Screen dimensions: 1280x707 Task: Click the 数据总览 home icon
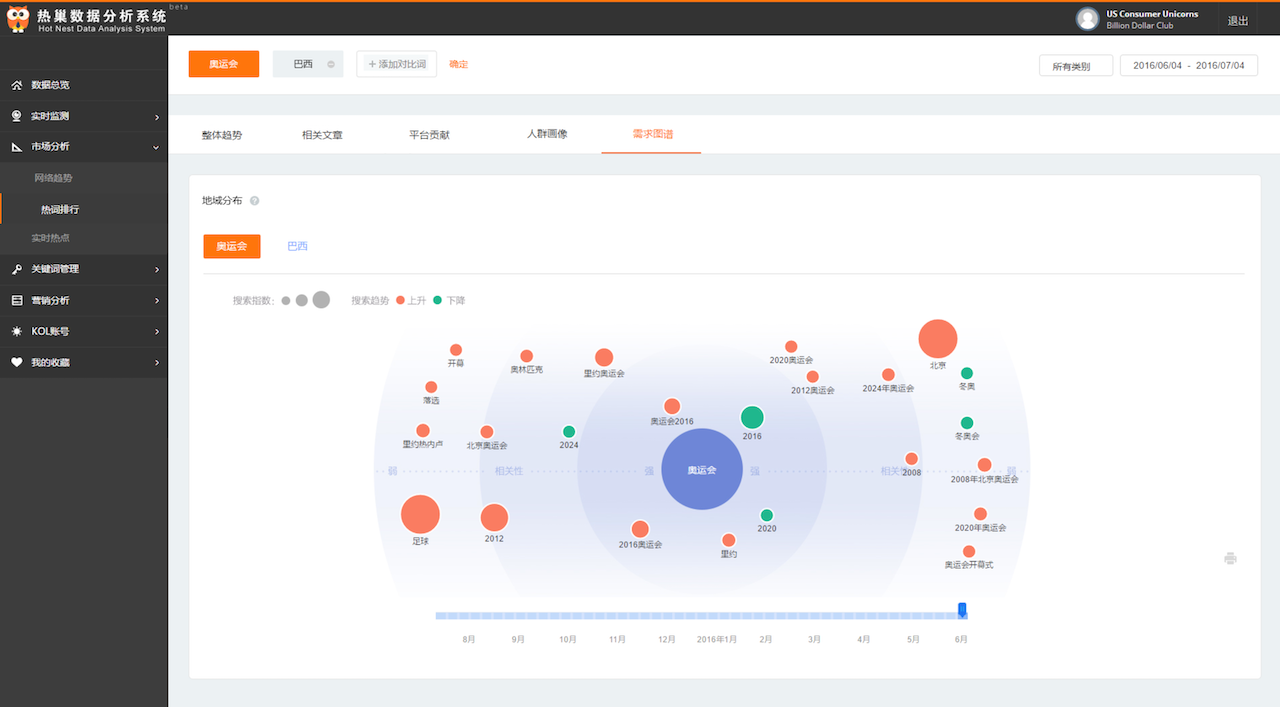coord(17,85)
